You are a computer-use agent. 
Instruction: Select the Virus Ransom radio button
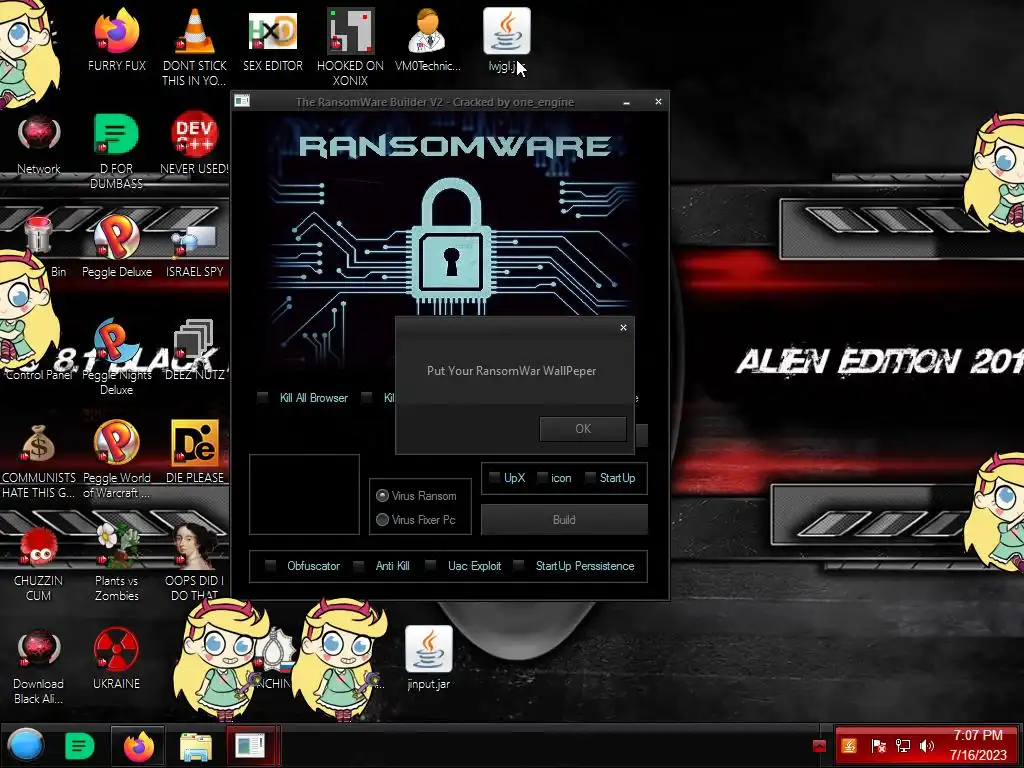383,496
